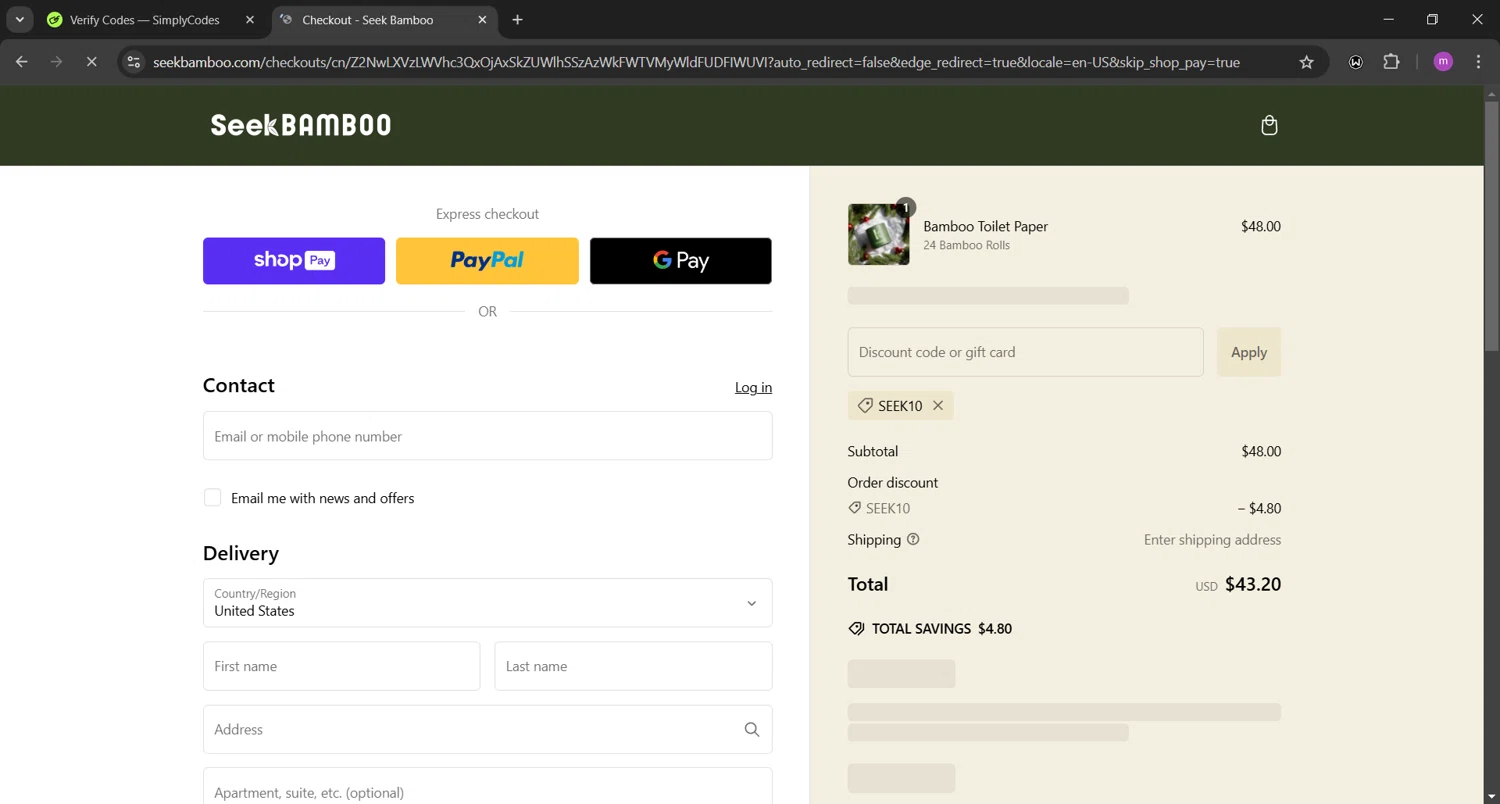Open the Chrome three-dot menu

(1478, 62)
